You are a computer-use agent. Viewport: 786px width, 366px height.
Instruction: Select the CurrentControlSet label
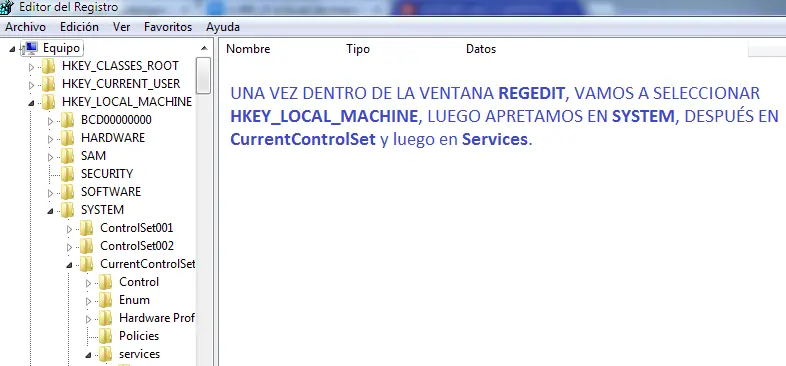pyautogui.click(x=147, y=264)
